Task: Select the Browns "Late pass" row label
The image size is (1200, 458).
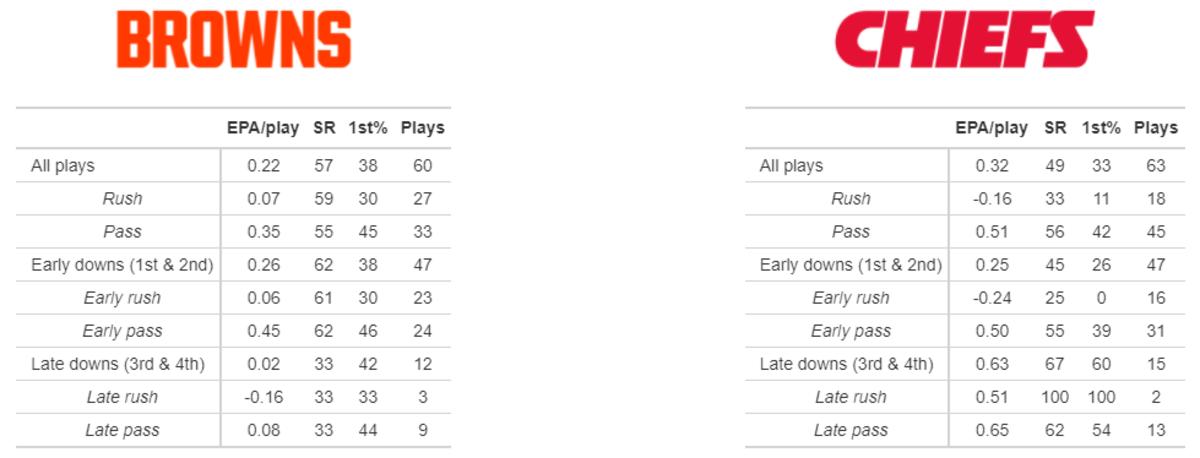Action: pyautogui.click(x=122, y=430)
